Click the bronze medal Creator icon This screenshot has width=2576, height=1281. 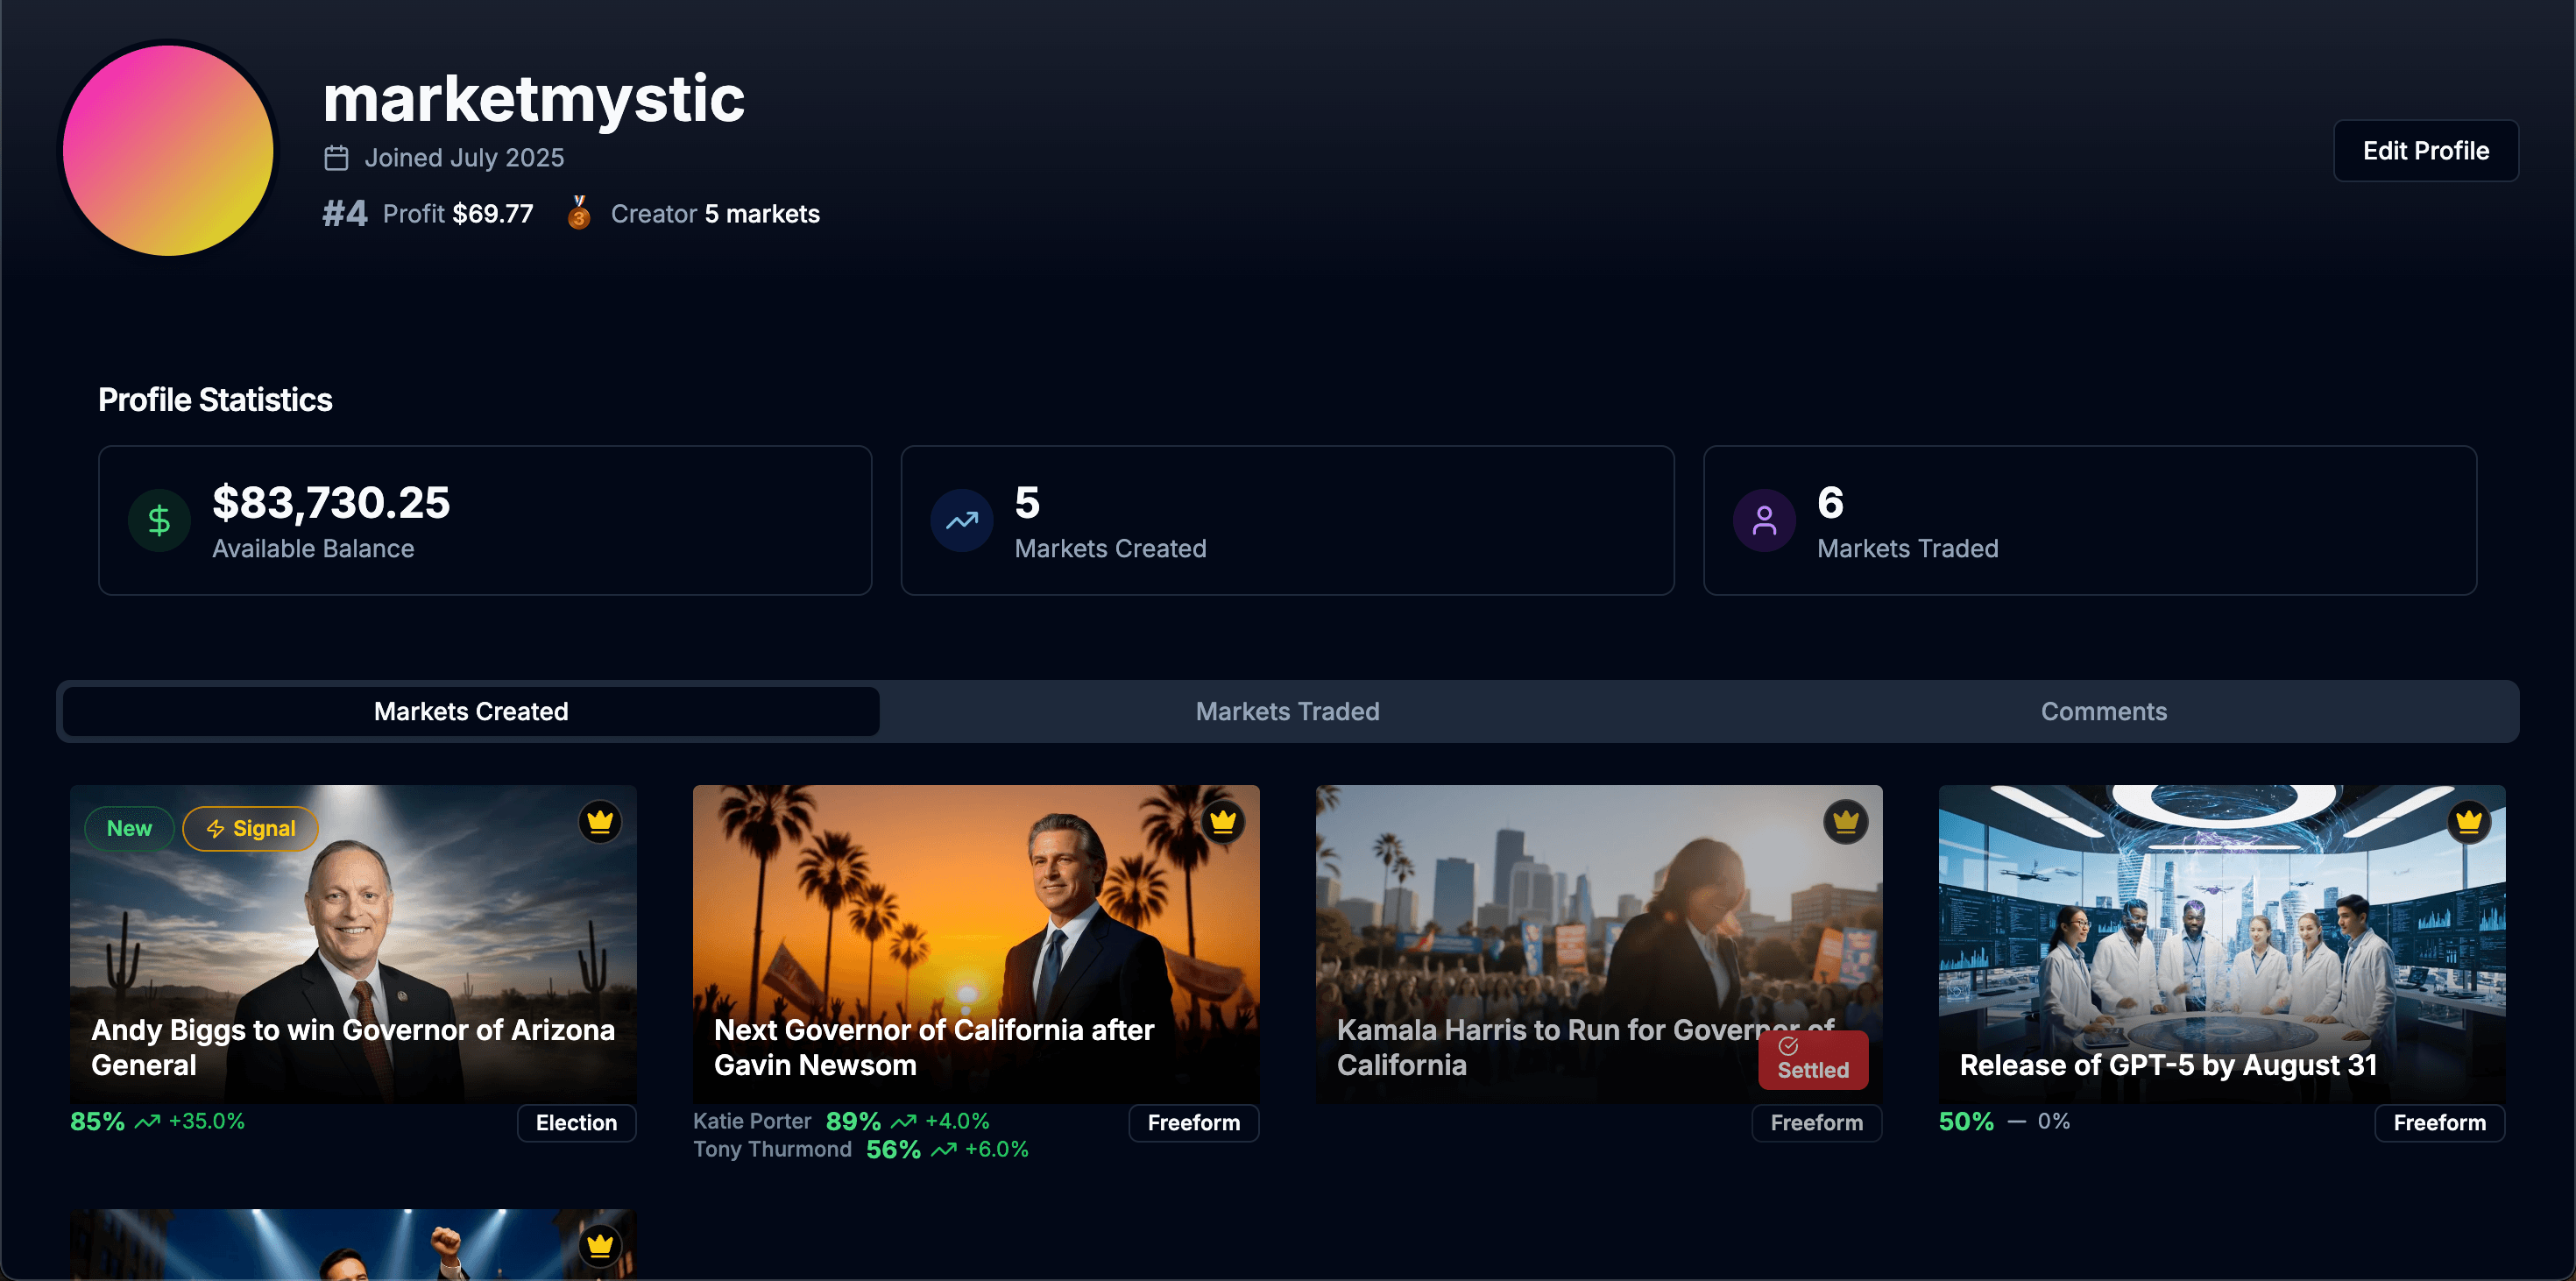click(579, 213)
